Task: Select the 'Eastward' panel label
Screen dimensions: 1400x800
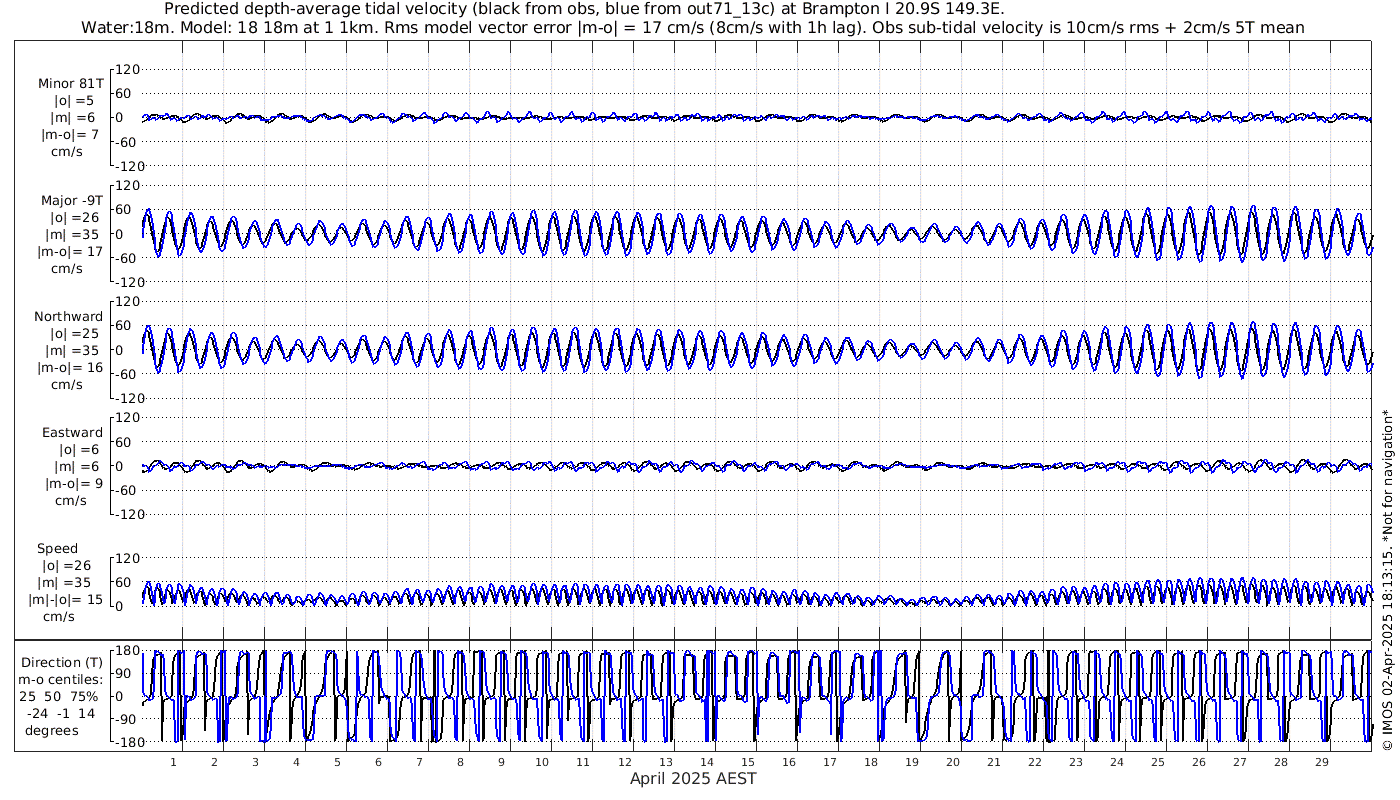Action: point(72,433)
